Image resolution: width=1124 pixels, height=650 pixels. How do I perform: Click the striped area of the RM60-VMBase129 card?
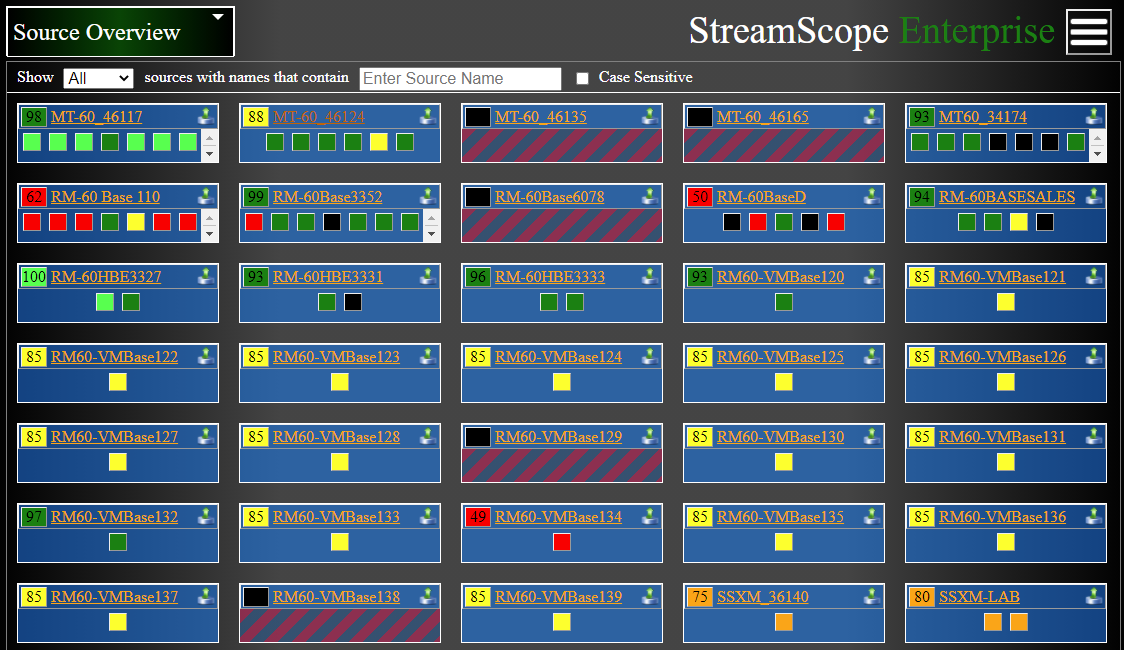pyautogui.click(x=562, y=465)
